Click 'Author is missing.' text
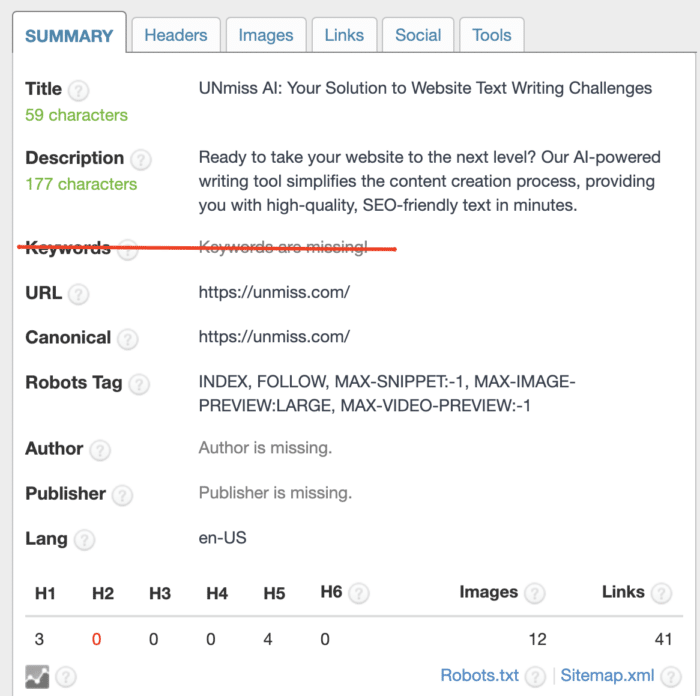Viewport: 700px width, 696px height. [265, 448]
